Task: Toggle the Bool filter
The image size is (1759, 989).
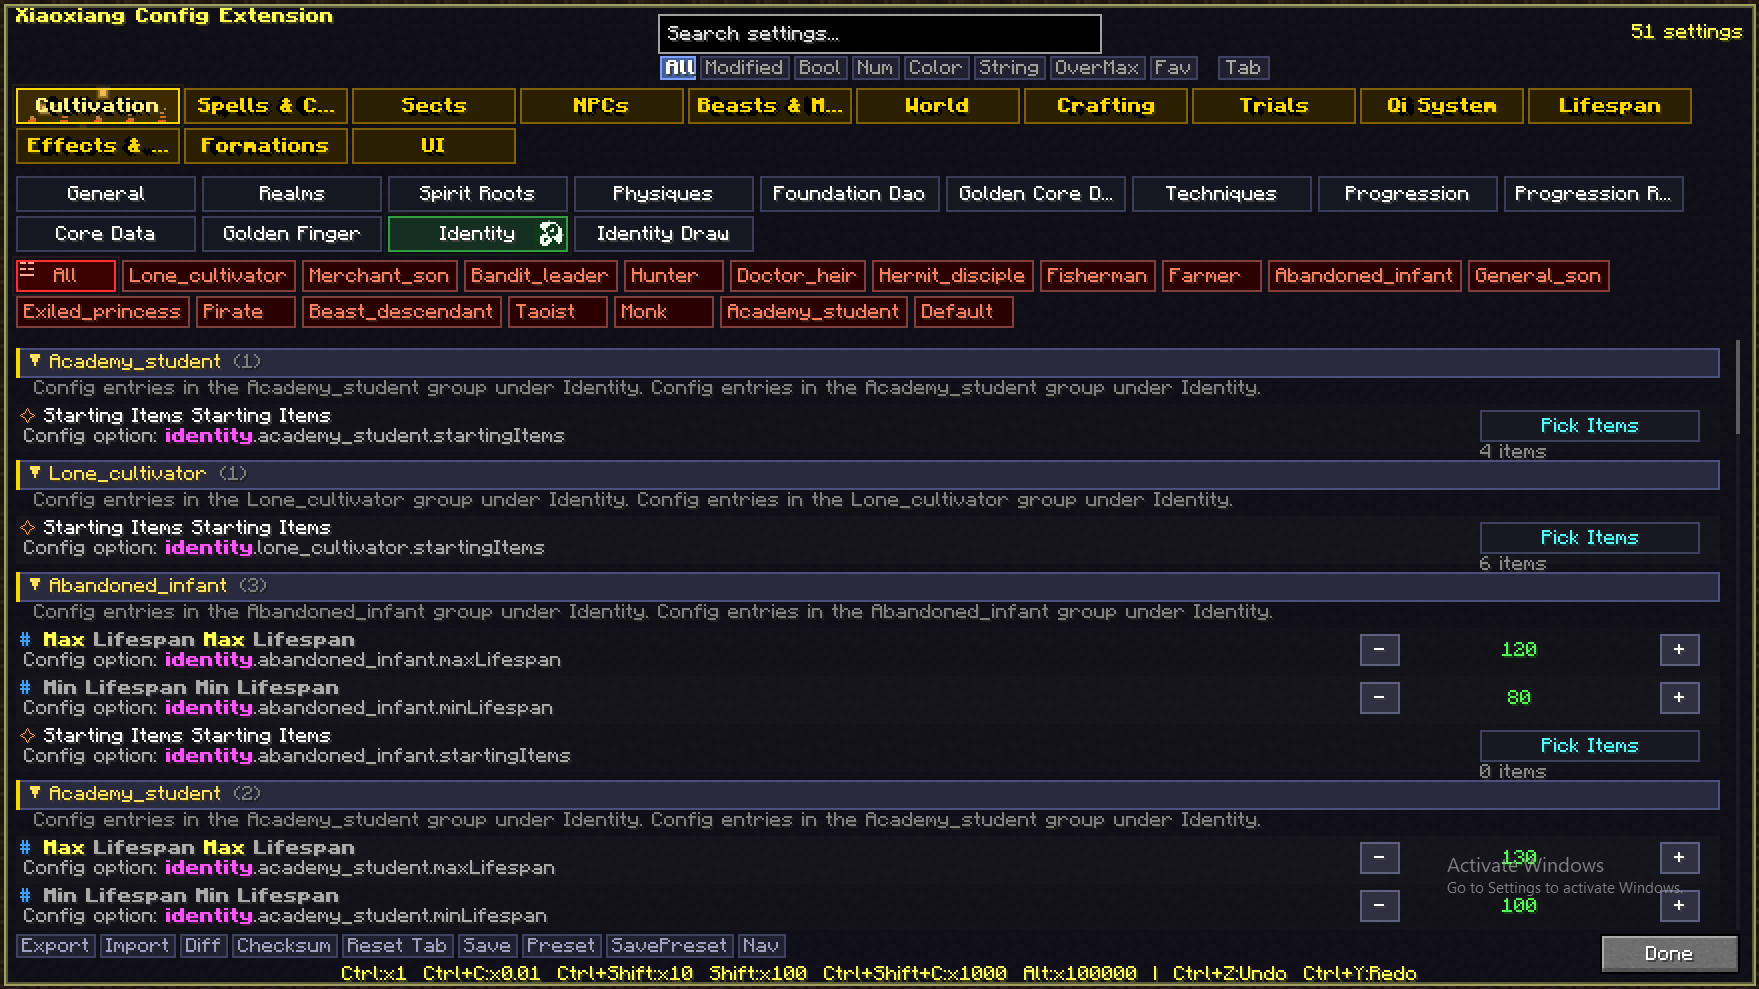Action: click(x=819, y=68)
